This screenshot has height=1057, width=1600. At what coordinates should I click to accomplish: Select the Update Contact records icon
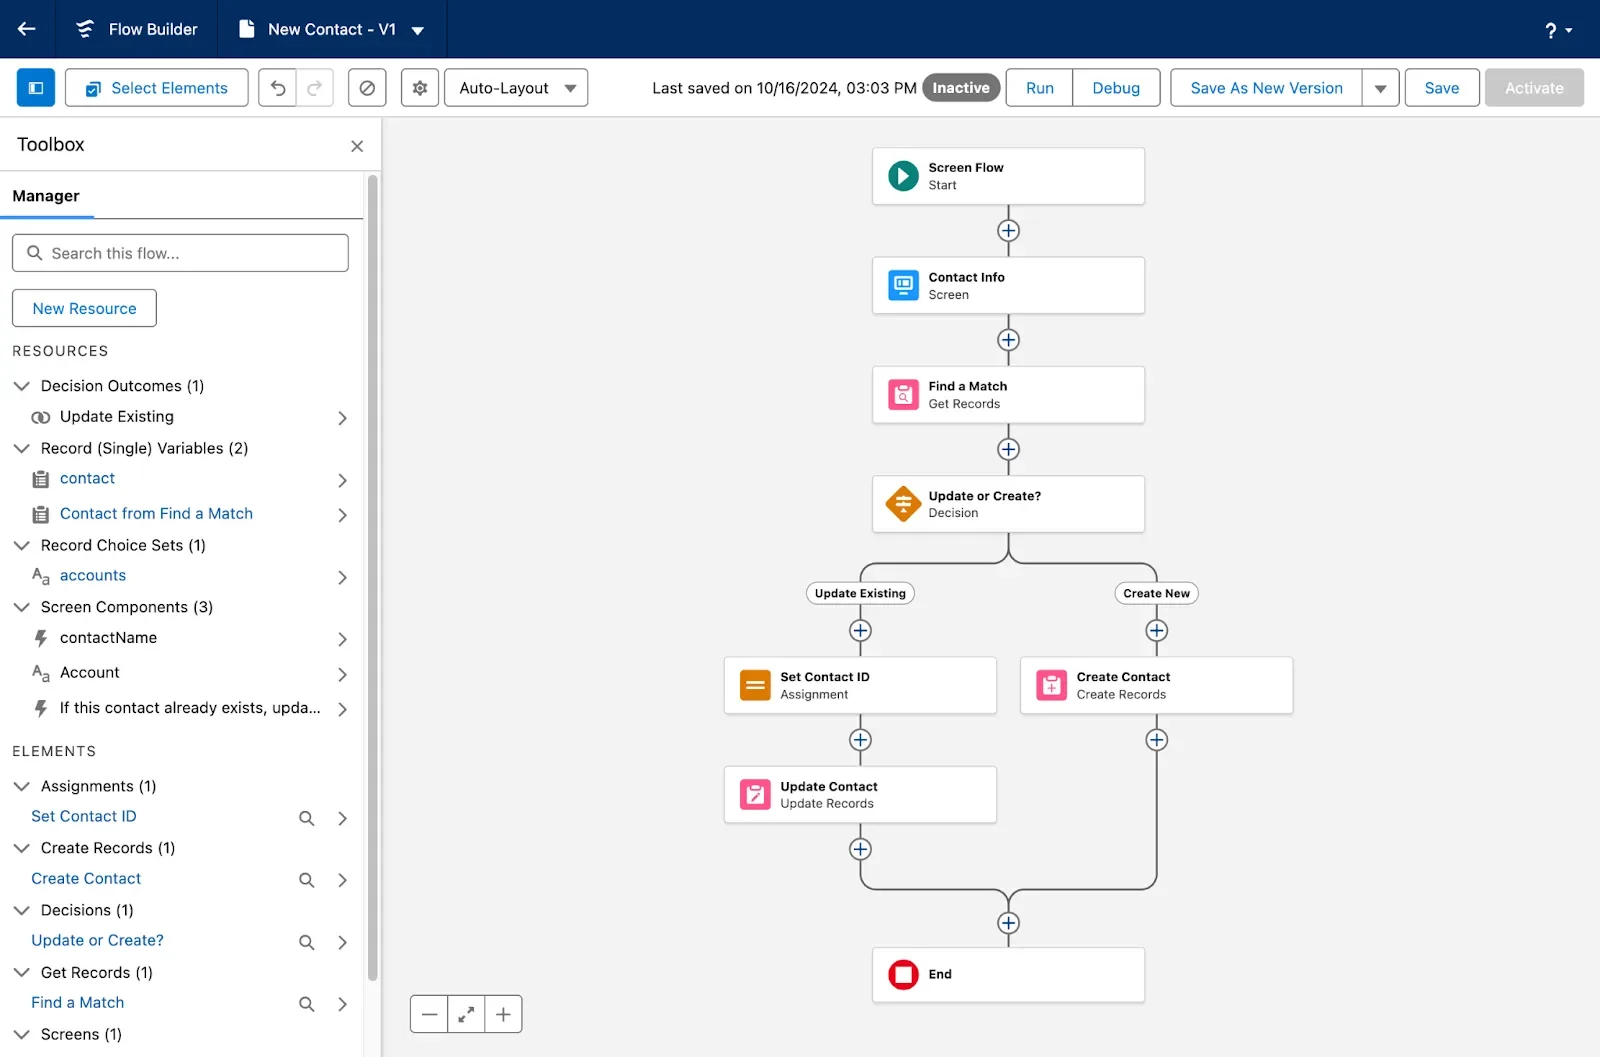755,795
